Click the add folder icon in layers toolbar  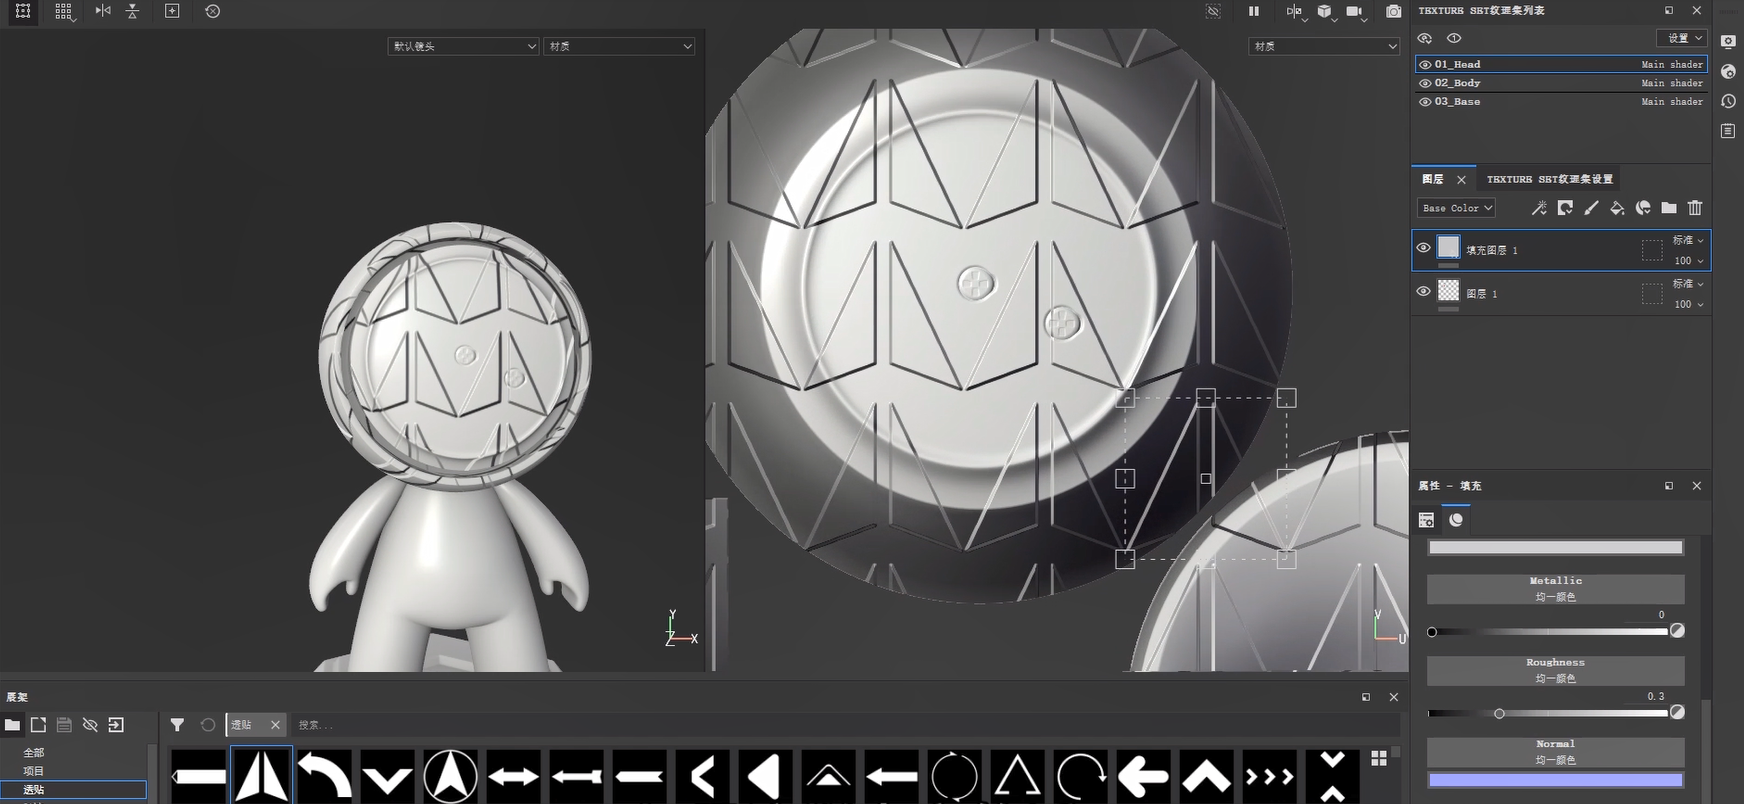point(1669,208)
